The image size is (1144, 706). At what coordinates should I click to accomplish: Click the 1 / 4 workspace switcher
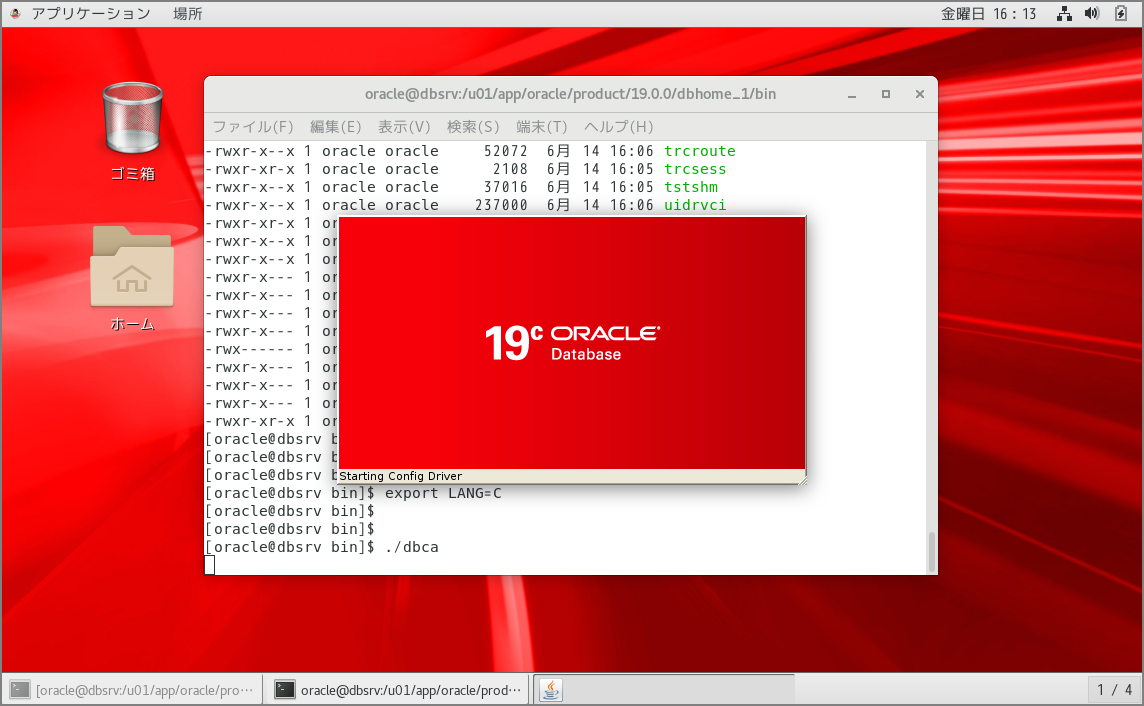(1114, 689)
